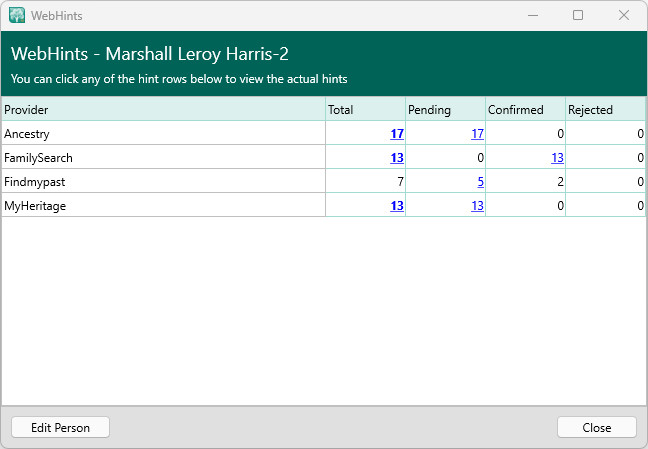This screenshot has height=449, width=648.
Task: Click the WebHints app icon in title bar
Action: 17,15
